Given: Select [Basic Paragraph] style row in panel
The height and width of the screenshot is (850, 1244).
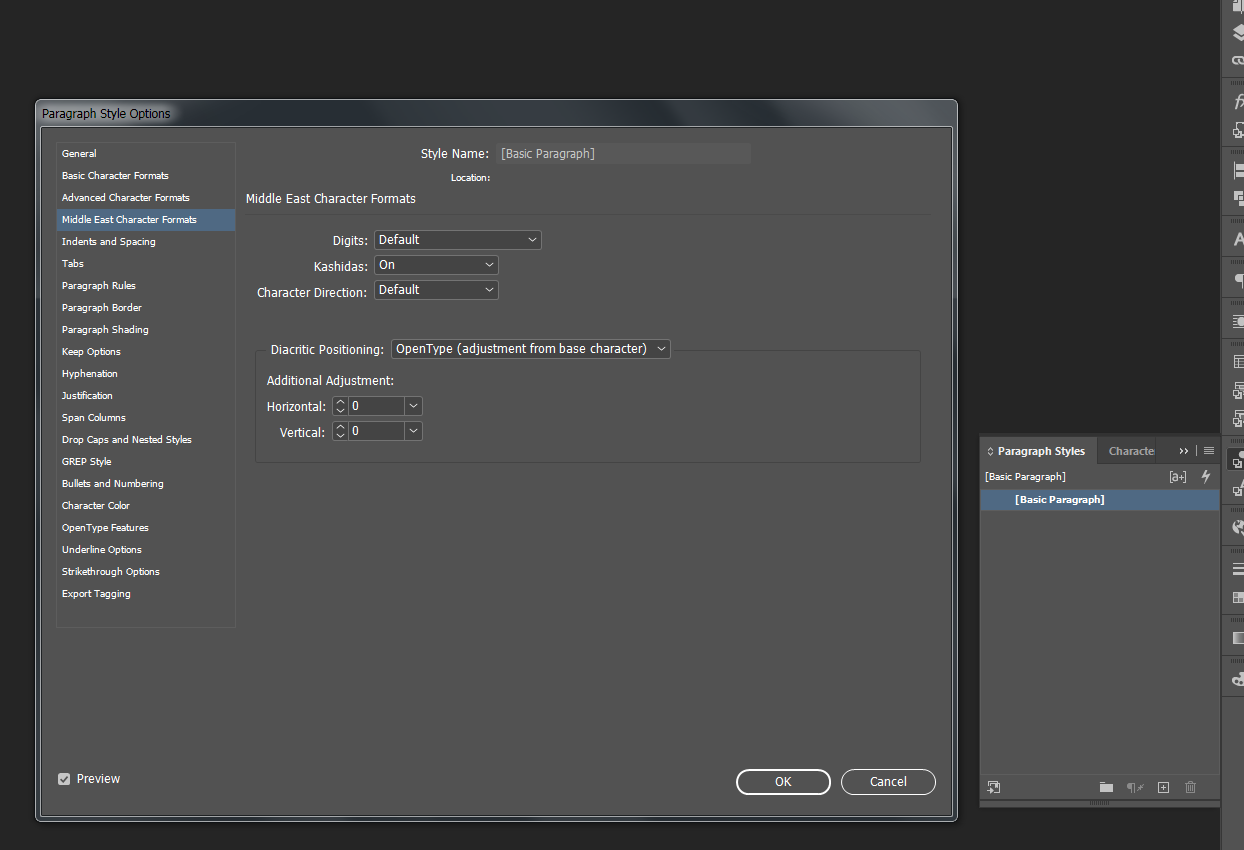Looking at the screenshot, I should [1099, 500].
